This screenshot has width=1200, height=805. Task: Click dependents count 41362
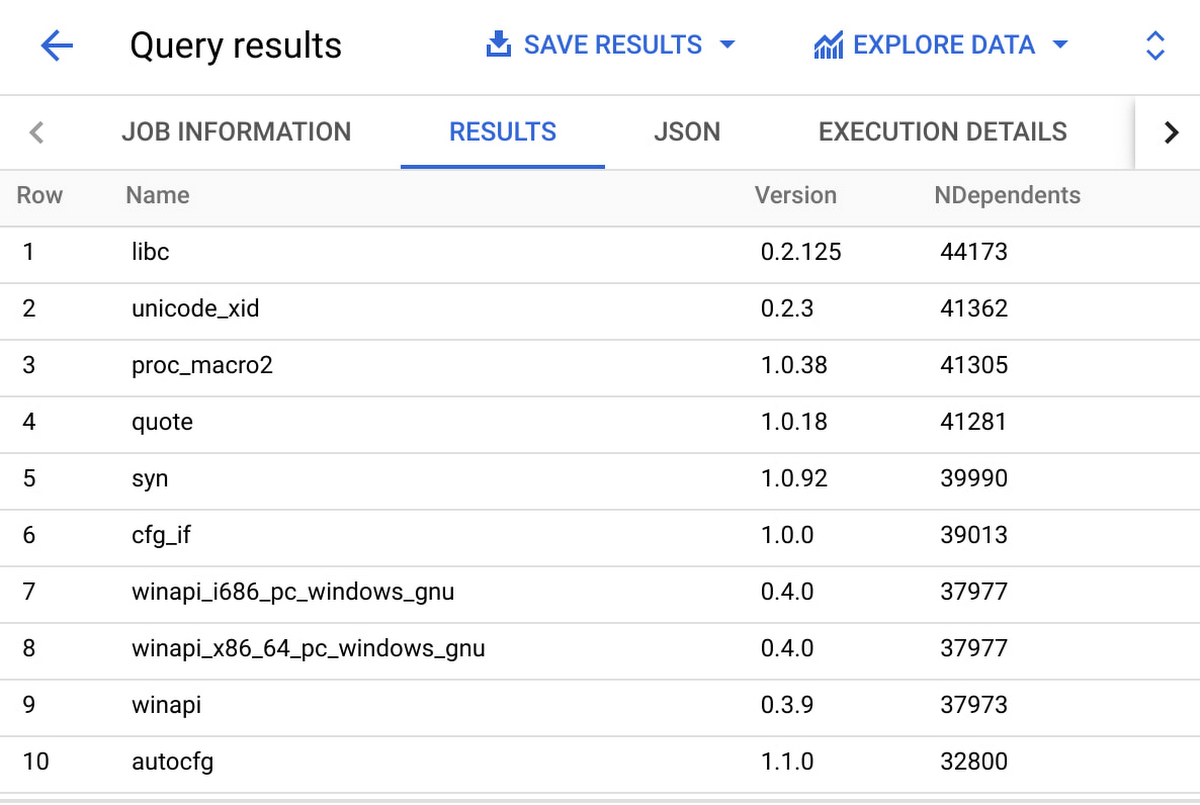tap(974, 308)
